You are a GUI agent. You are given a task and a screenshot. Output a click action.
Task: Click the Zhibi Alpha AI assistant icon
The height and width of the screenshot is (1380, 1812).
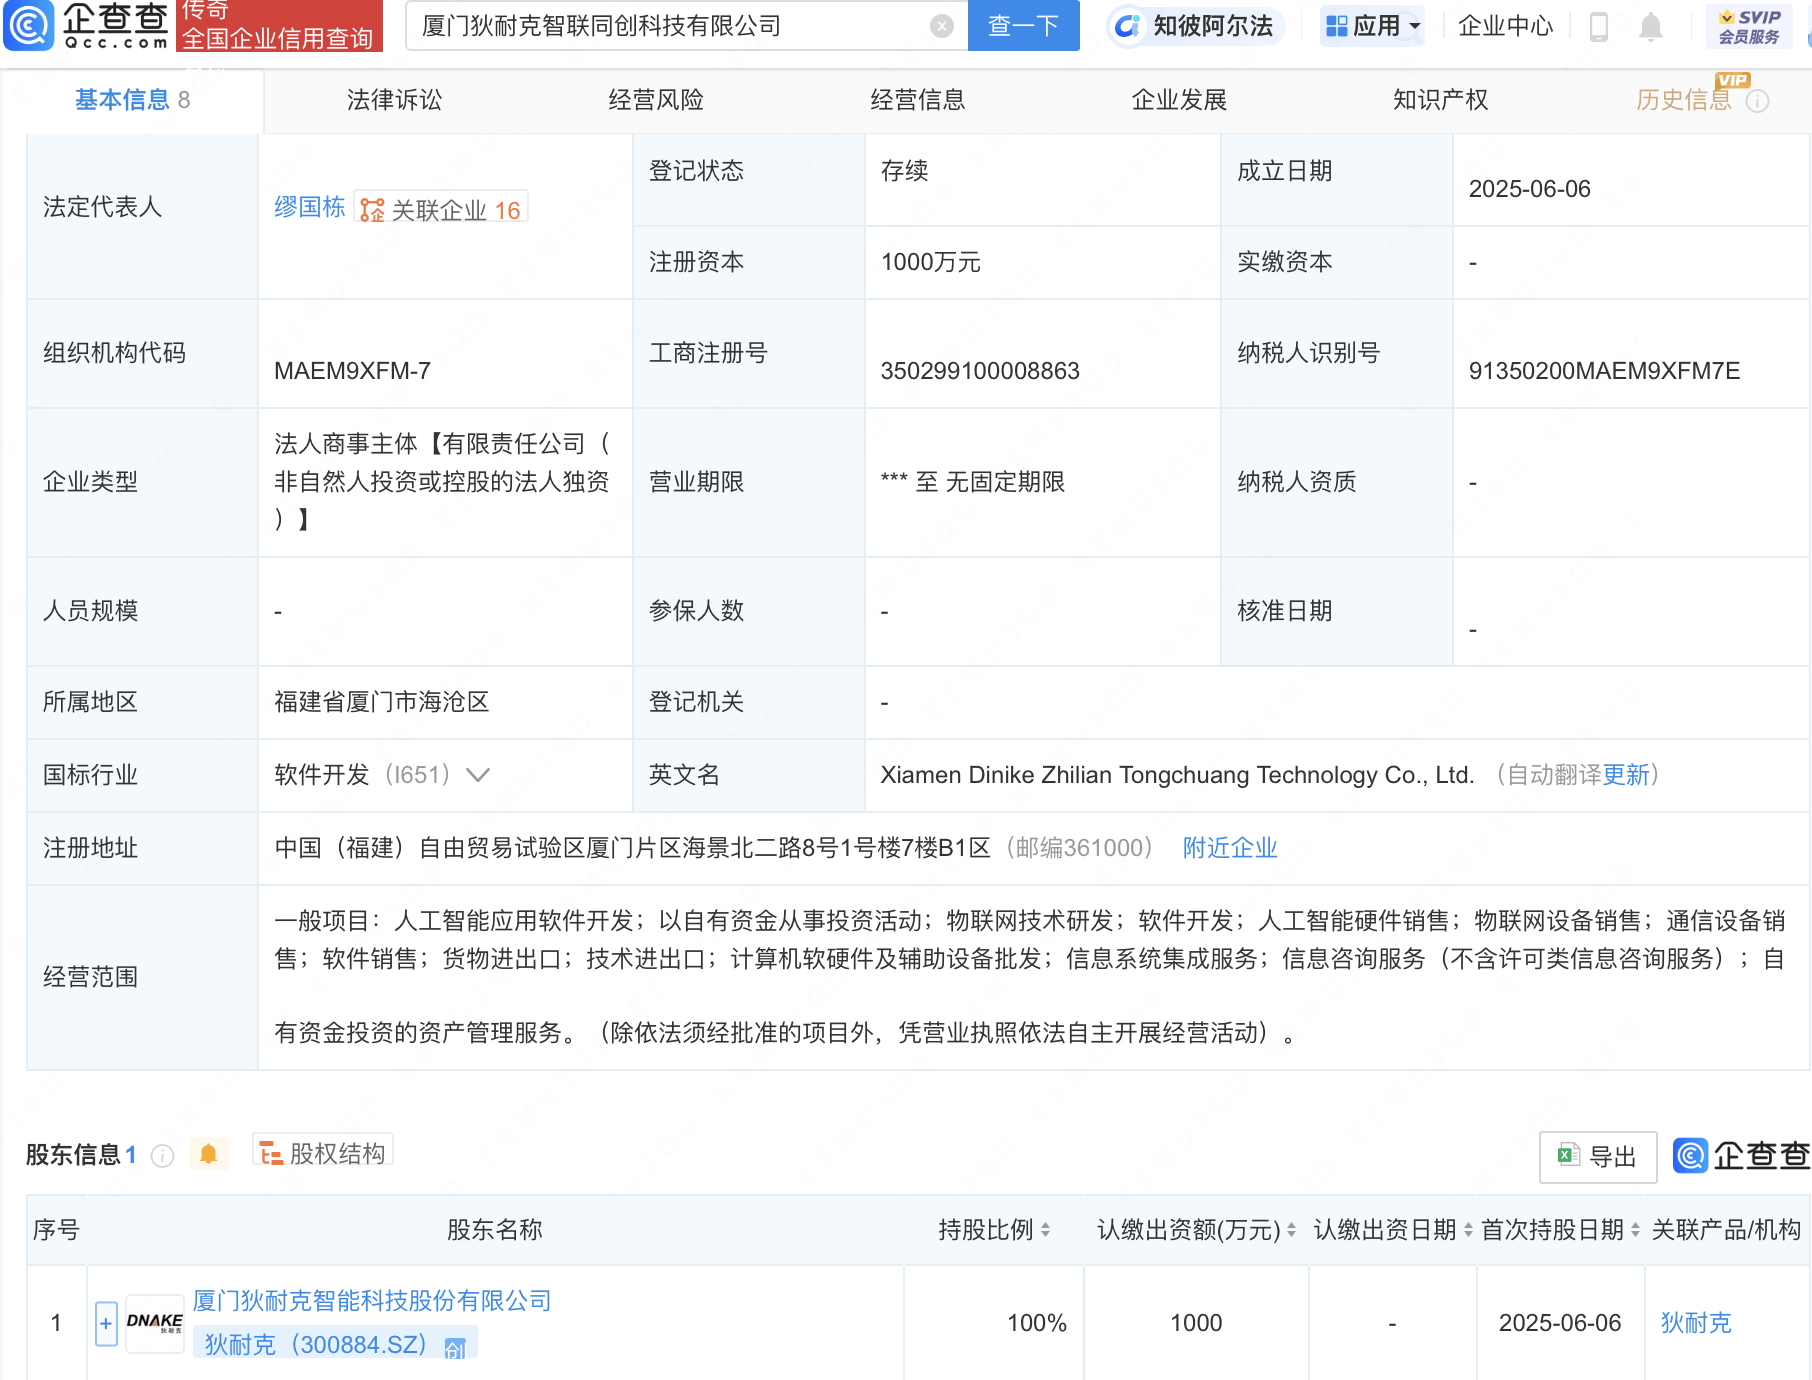(x=1127, y=26)
